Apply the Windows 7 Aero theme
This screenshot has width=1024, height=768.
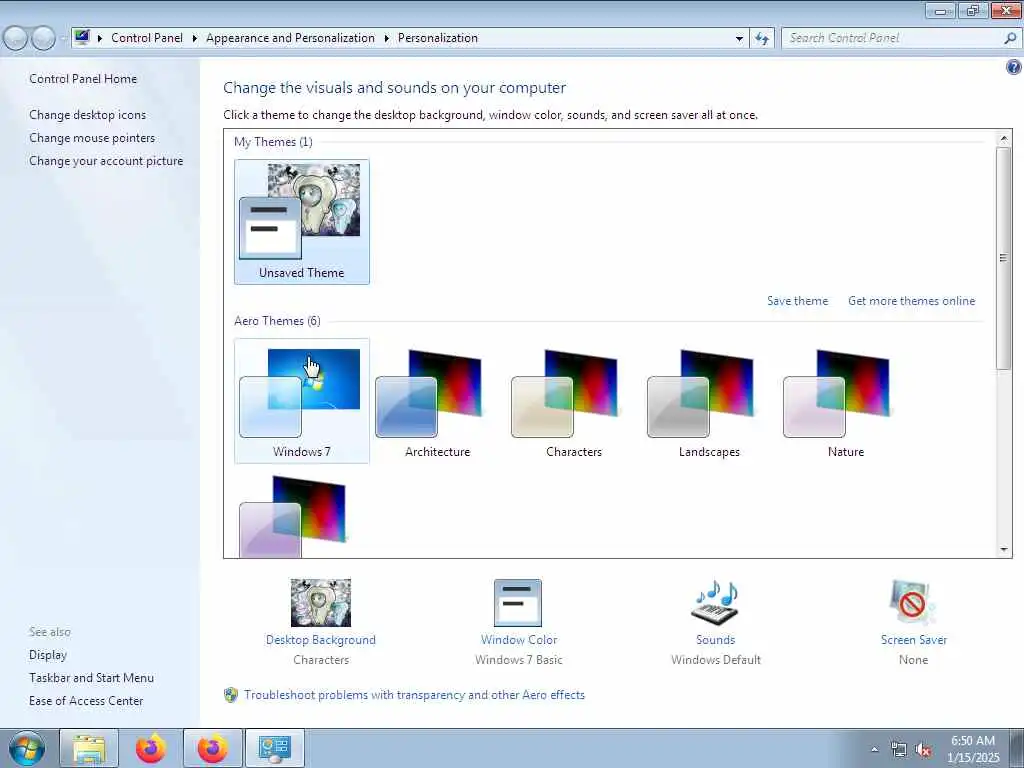click(302, 400)
